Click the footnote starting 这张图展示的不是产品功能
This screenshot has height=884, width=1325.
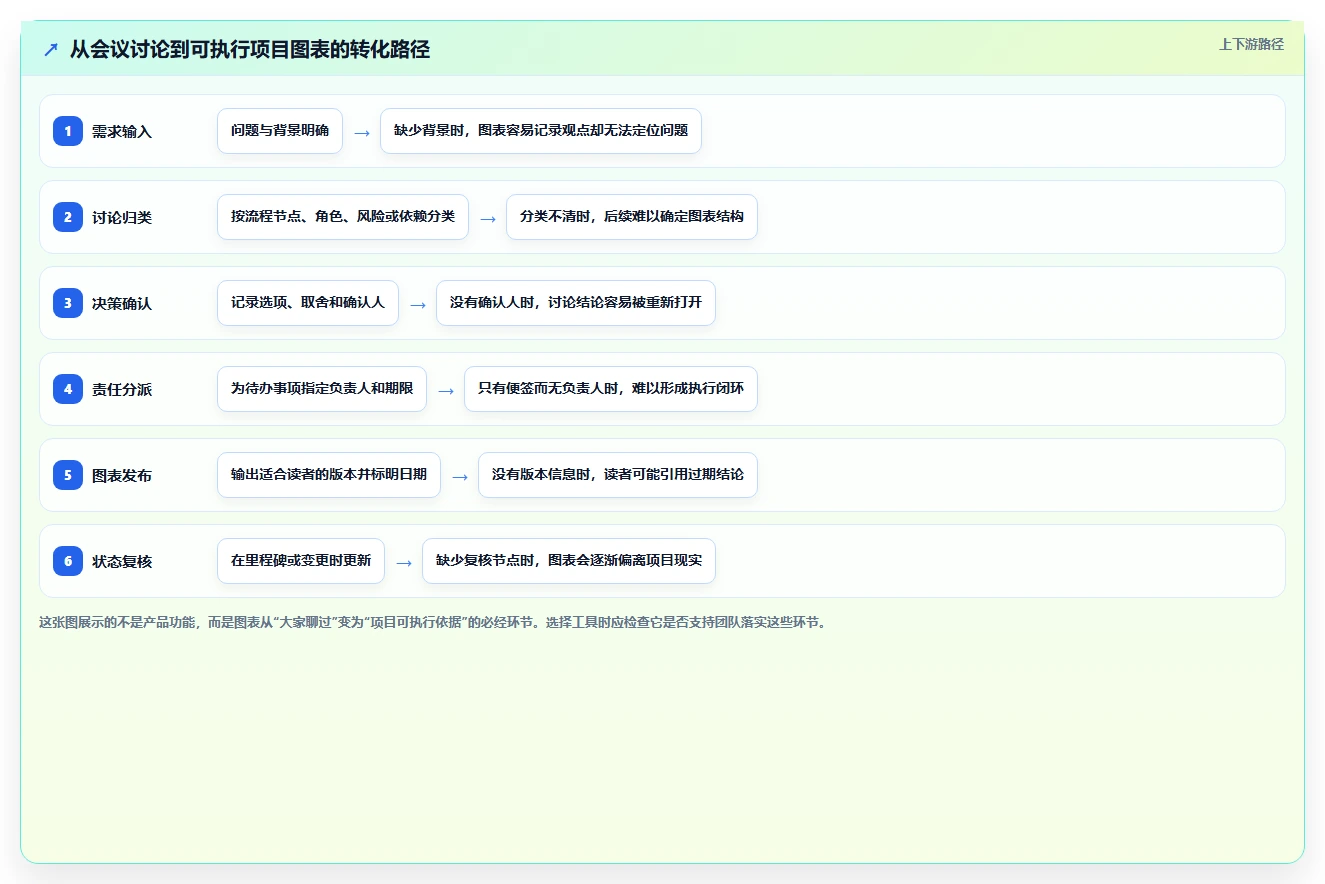pos(435,622)
